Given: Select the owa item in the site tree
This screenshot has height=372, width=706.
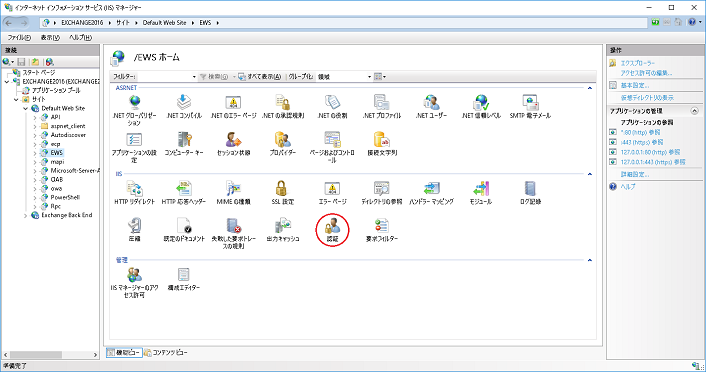Looking at the screenshot, I should point(56,189).
